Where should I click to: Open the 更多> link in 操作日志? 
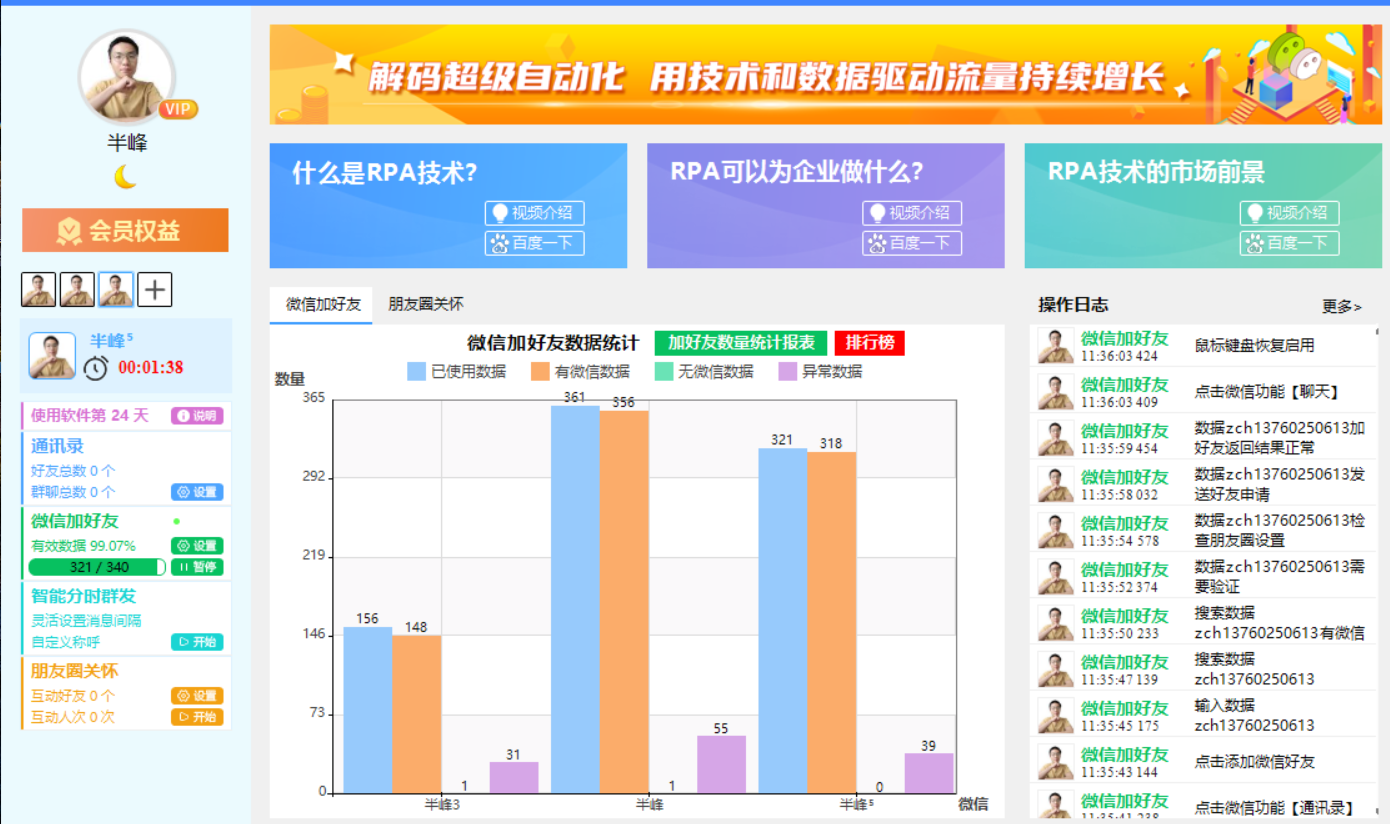(x=1342, y=307)
